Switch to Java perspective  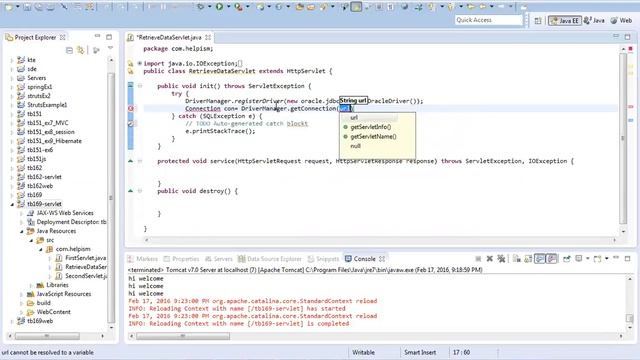tap(594, 20)
